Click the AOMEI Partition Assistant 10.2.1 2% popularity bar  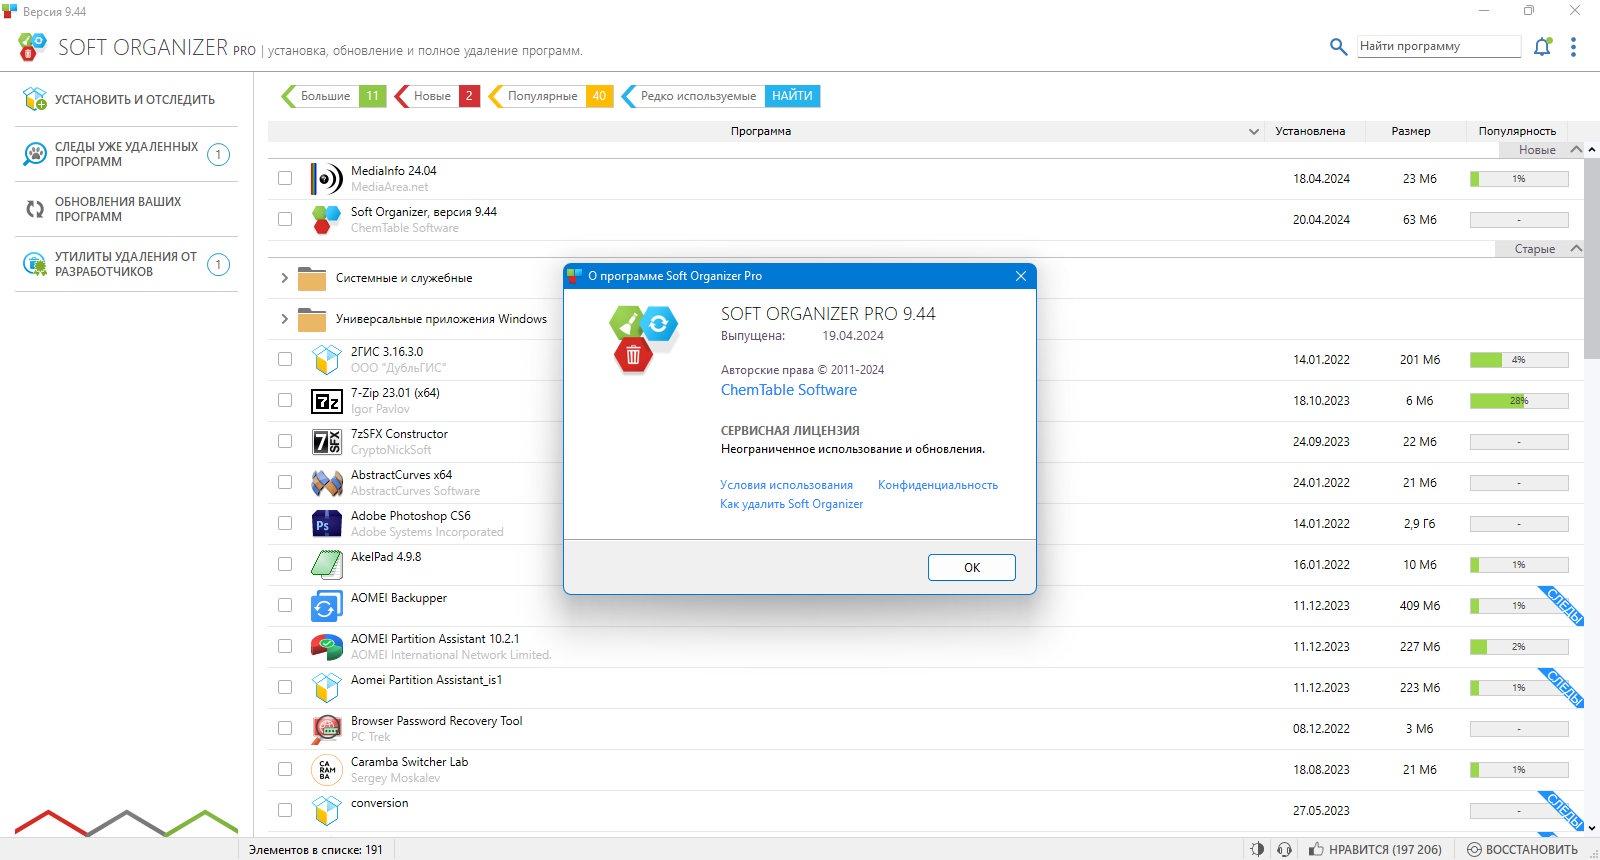(x=1519, y=647)
